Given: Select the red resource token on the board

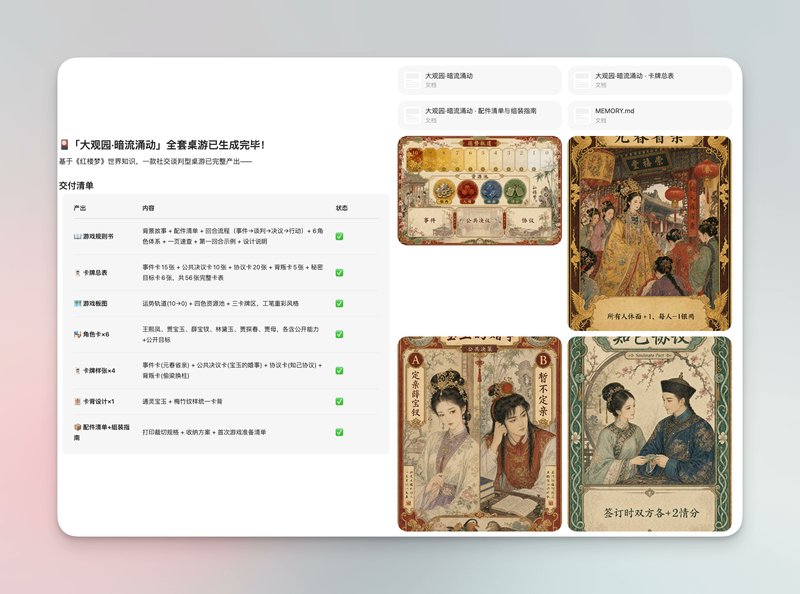Looking at the screenshot, I should (467, 191).
